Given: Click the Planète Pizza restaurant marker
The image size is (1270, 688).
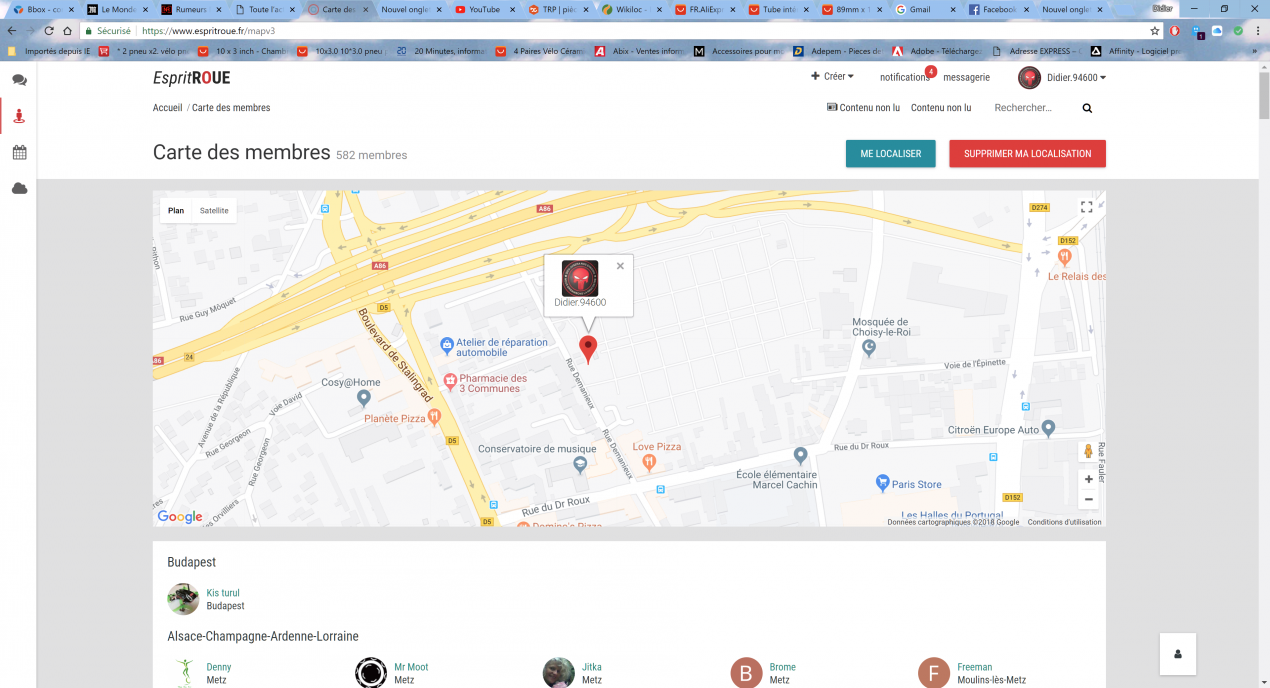Looking at the screenshot, I should [x=434, y=416].
